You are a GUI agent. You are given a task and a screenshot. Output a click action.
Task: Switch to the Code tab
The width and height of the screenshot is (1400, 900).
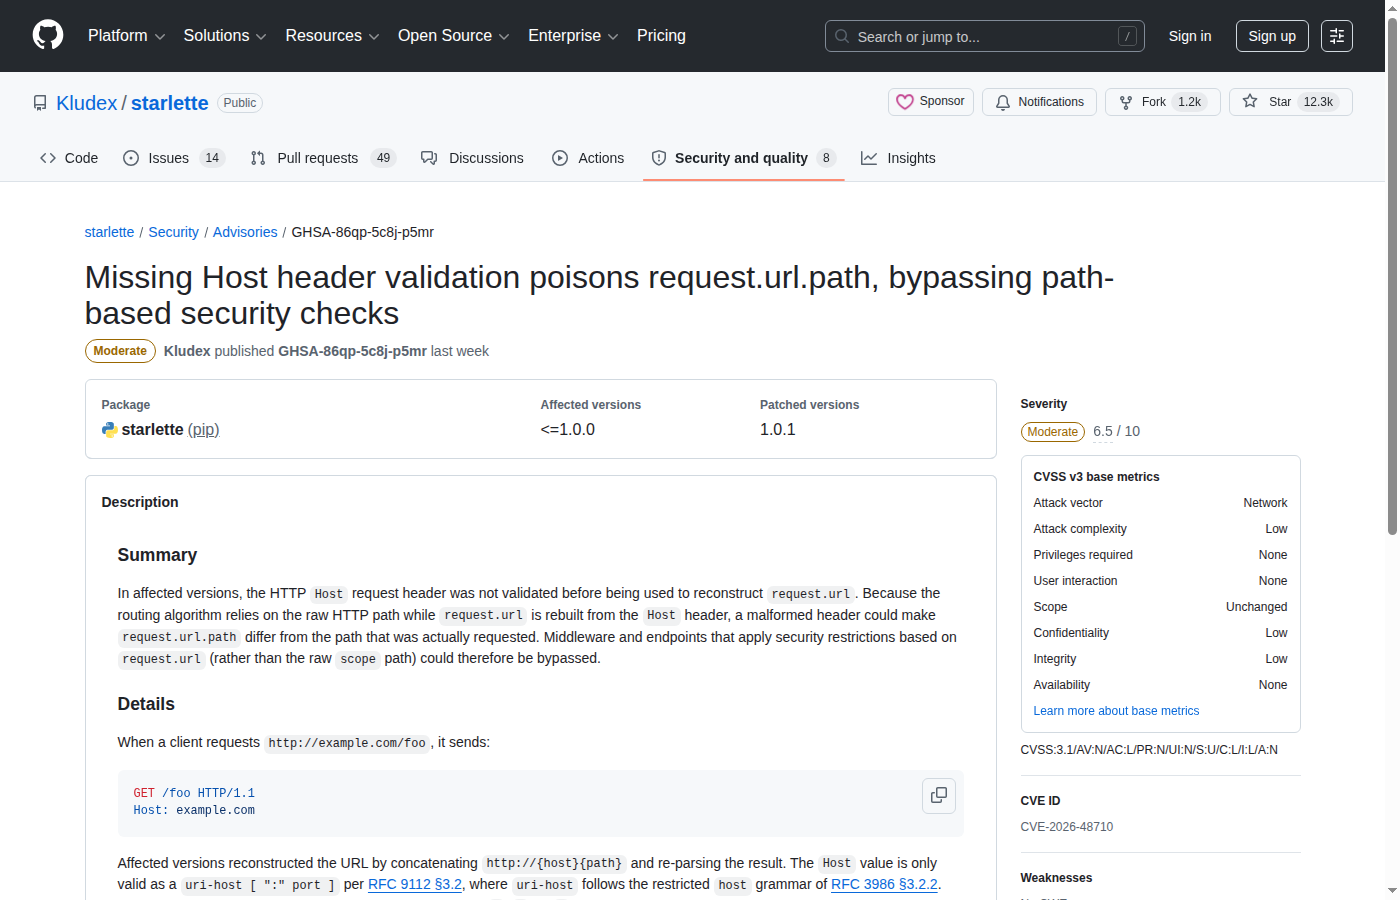[69, 158]
